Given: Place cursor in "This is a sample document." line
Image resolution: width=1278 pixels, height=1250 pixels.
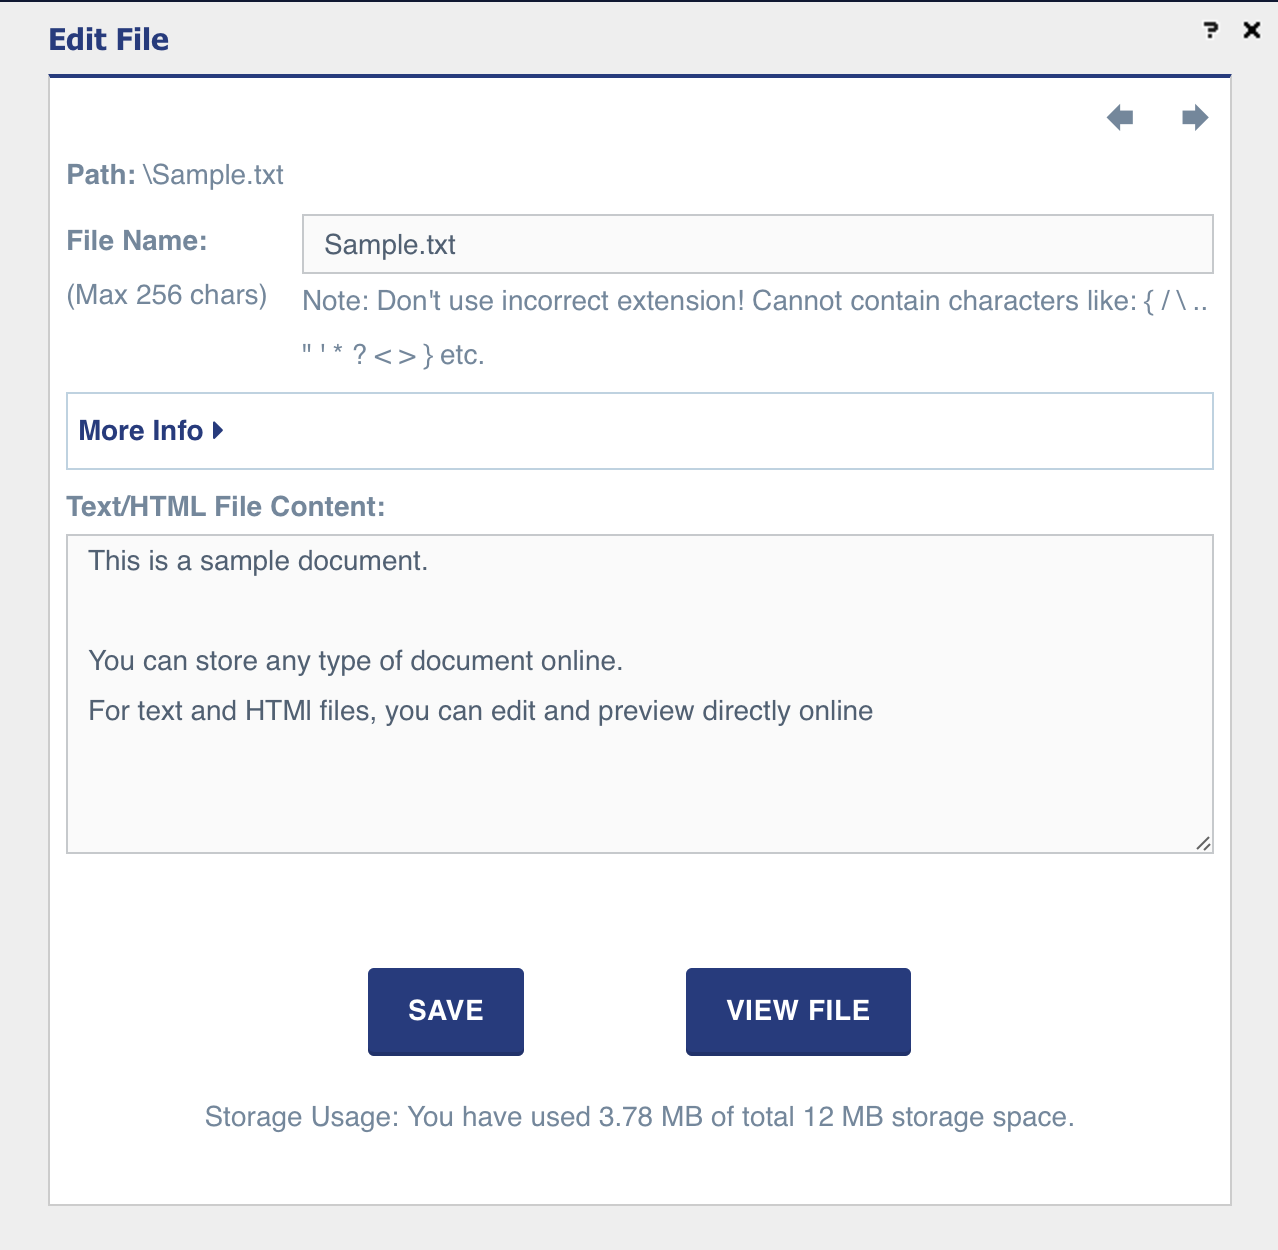Looking at the screenshot, I should (x=258, y=561).
